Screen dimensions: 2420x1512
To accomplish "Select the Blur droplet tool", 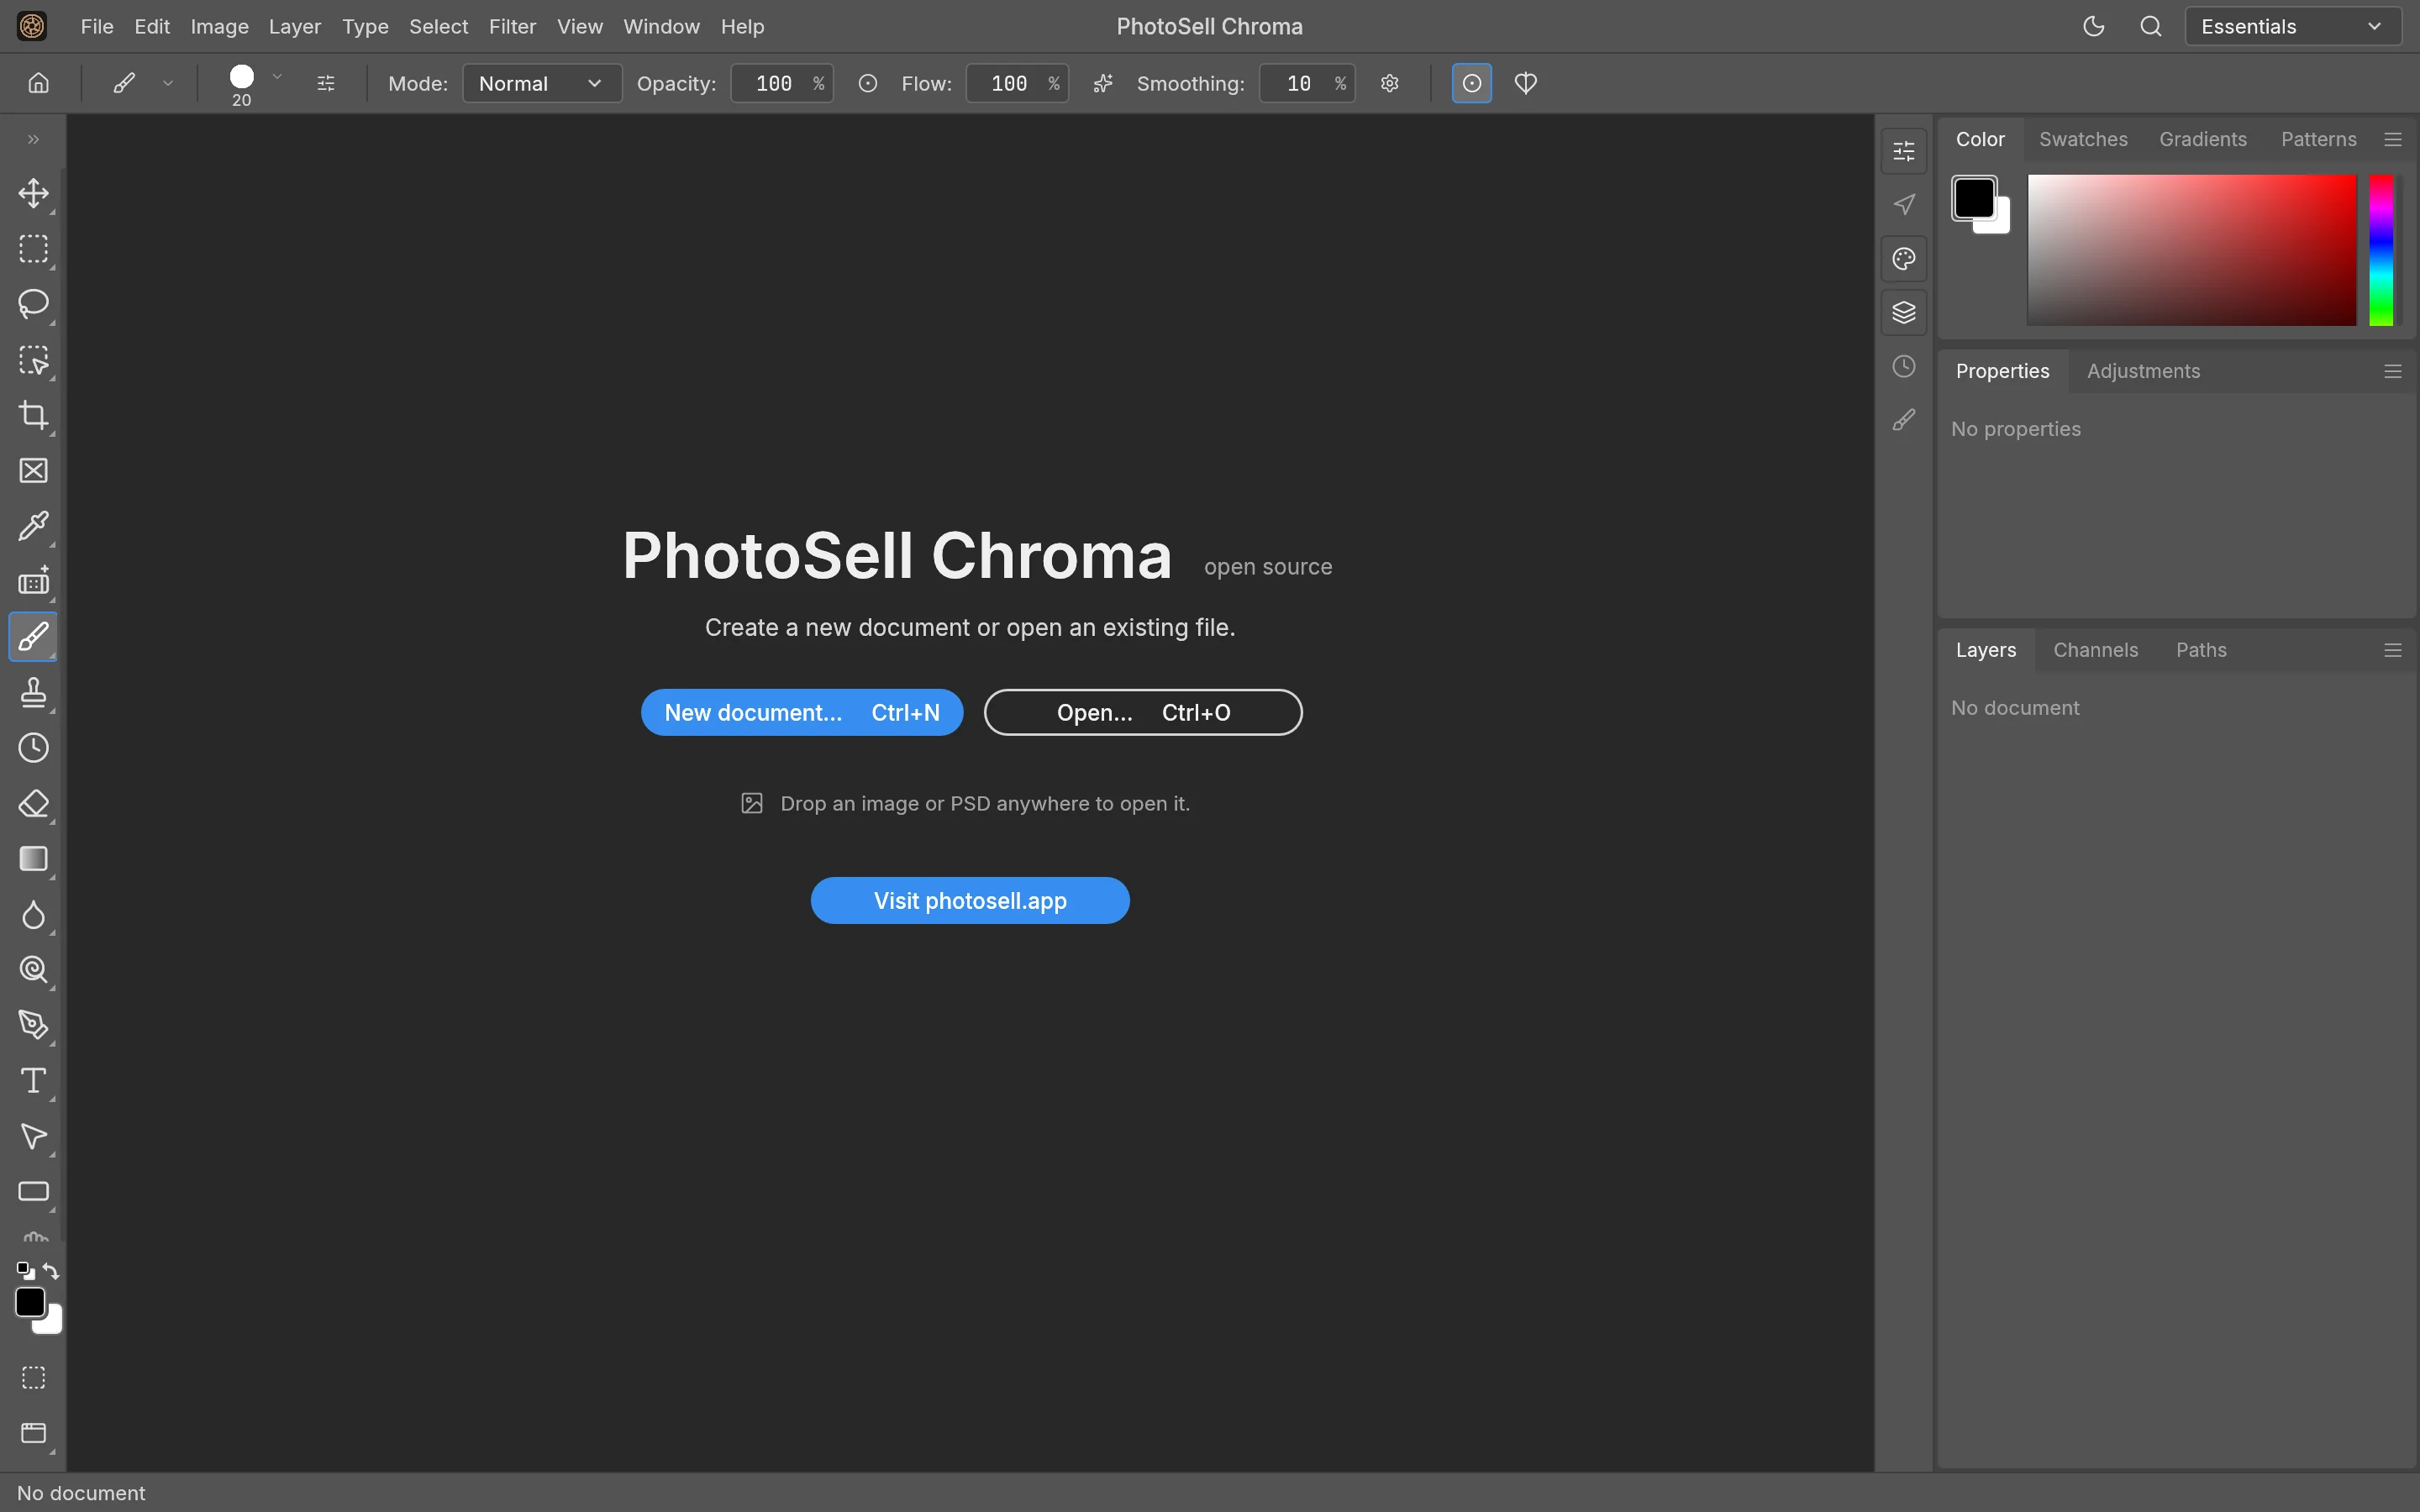I will point(34,915).
